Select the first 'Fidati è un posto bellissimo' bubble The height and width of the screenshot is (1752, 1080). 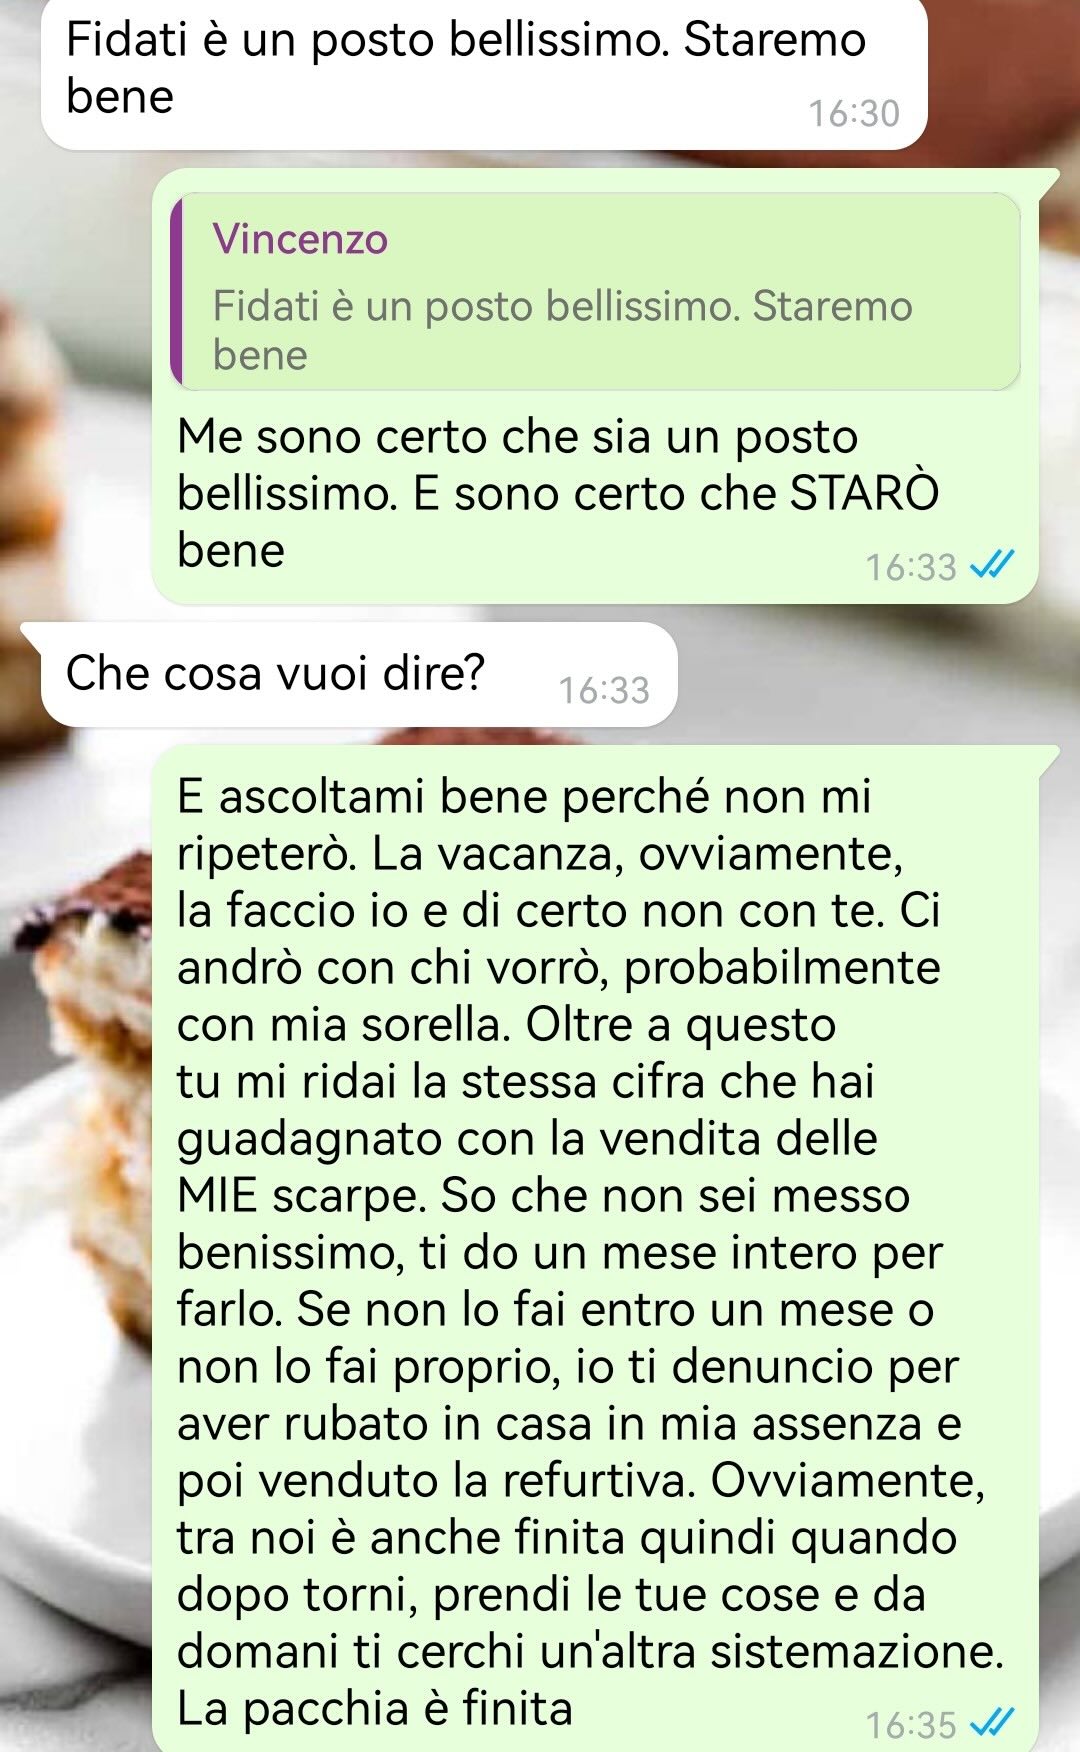pos(484,72)
